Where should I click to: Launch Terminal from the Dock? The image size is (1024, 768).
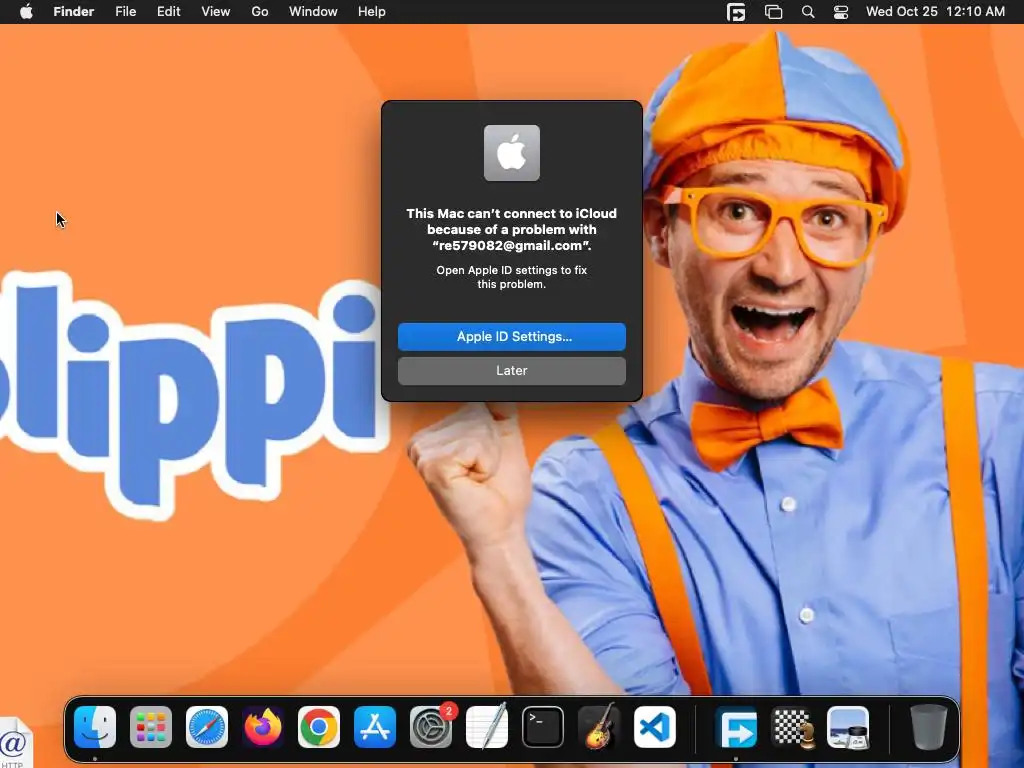click(543, 727)
